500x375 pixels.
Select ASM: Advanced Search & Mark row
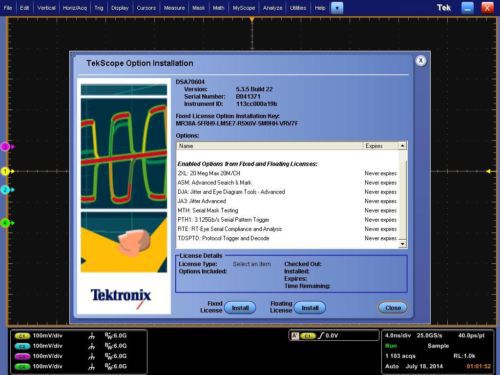point(287,183)
